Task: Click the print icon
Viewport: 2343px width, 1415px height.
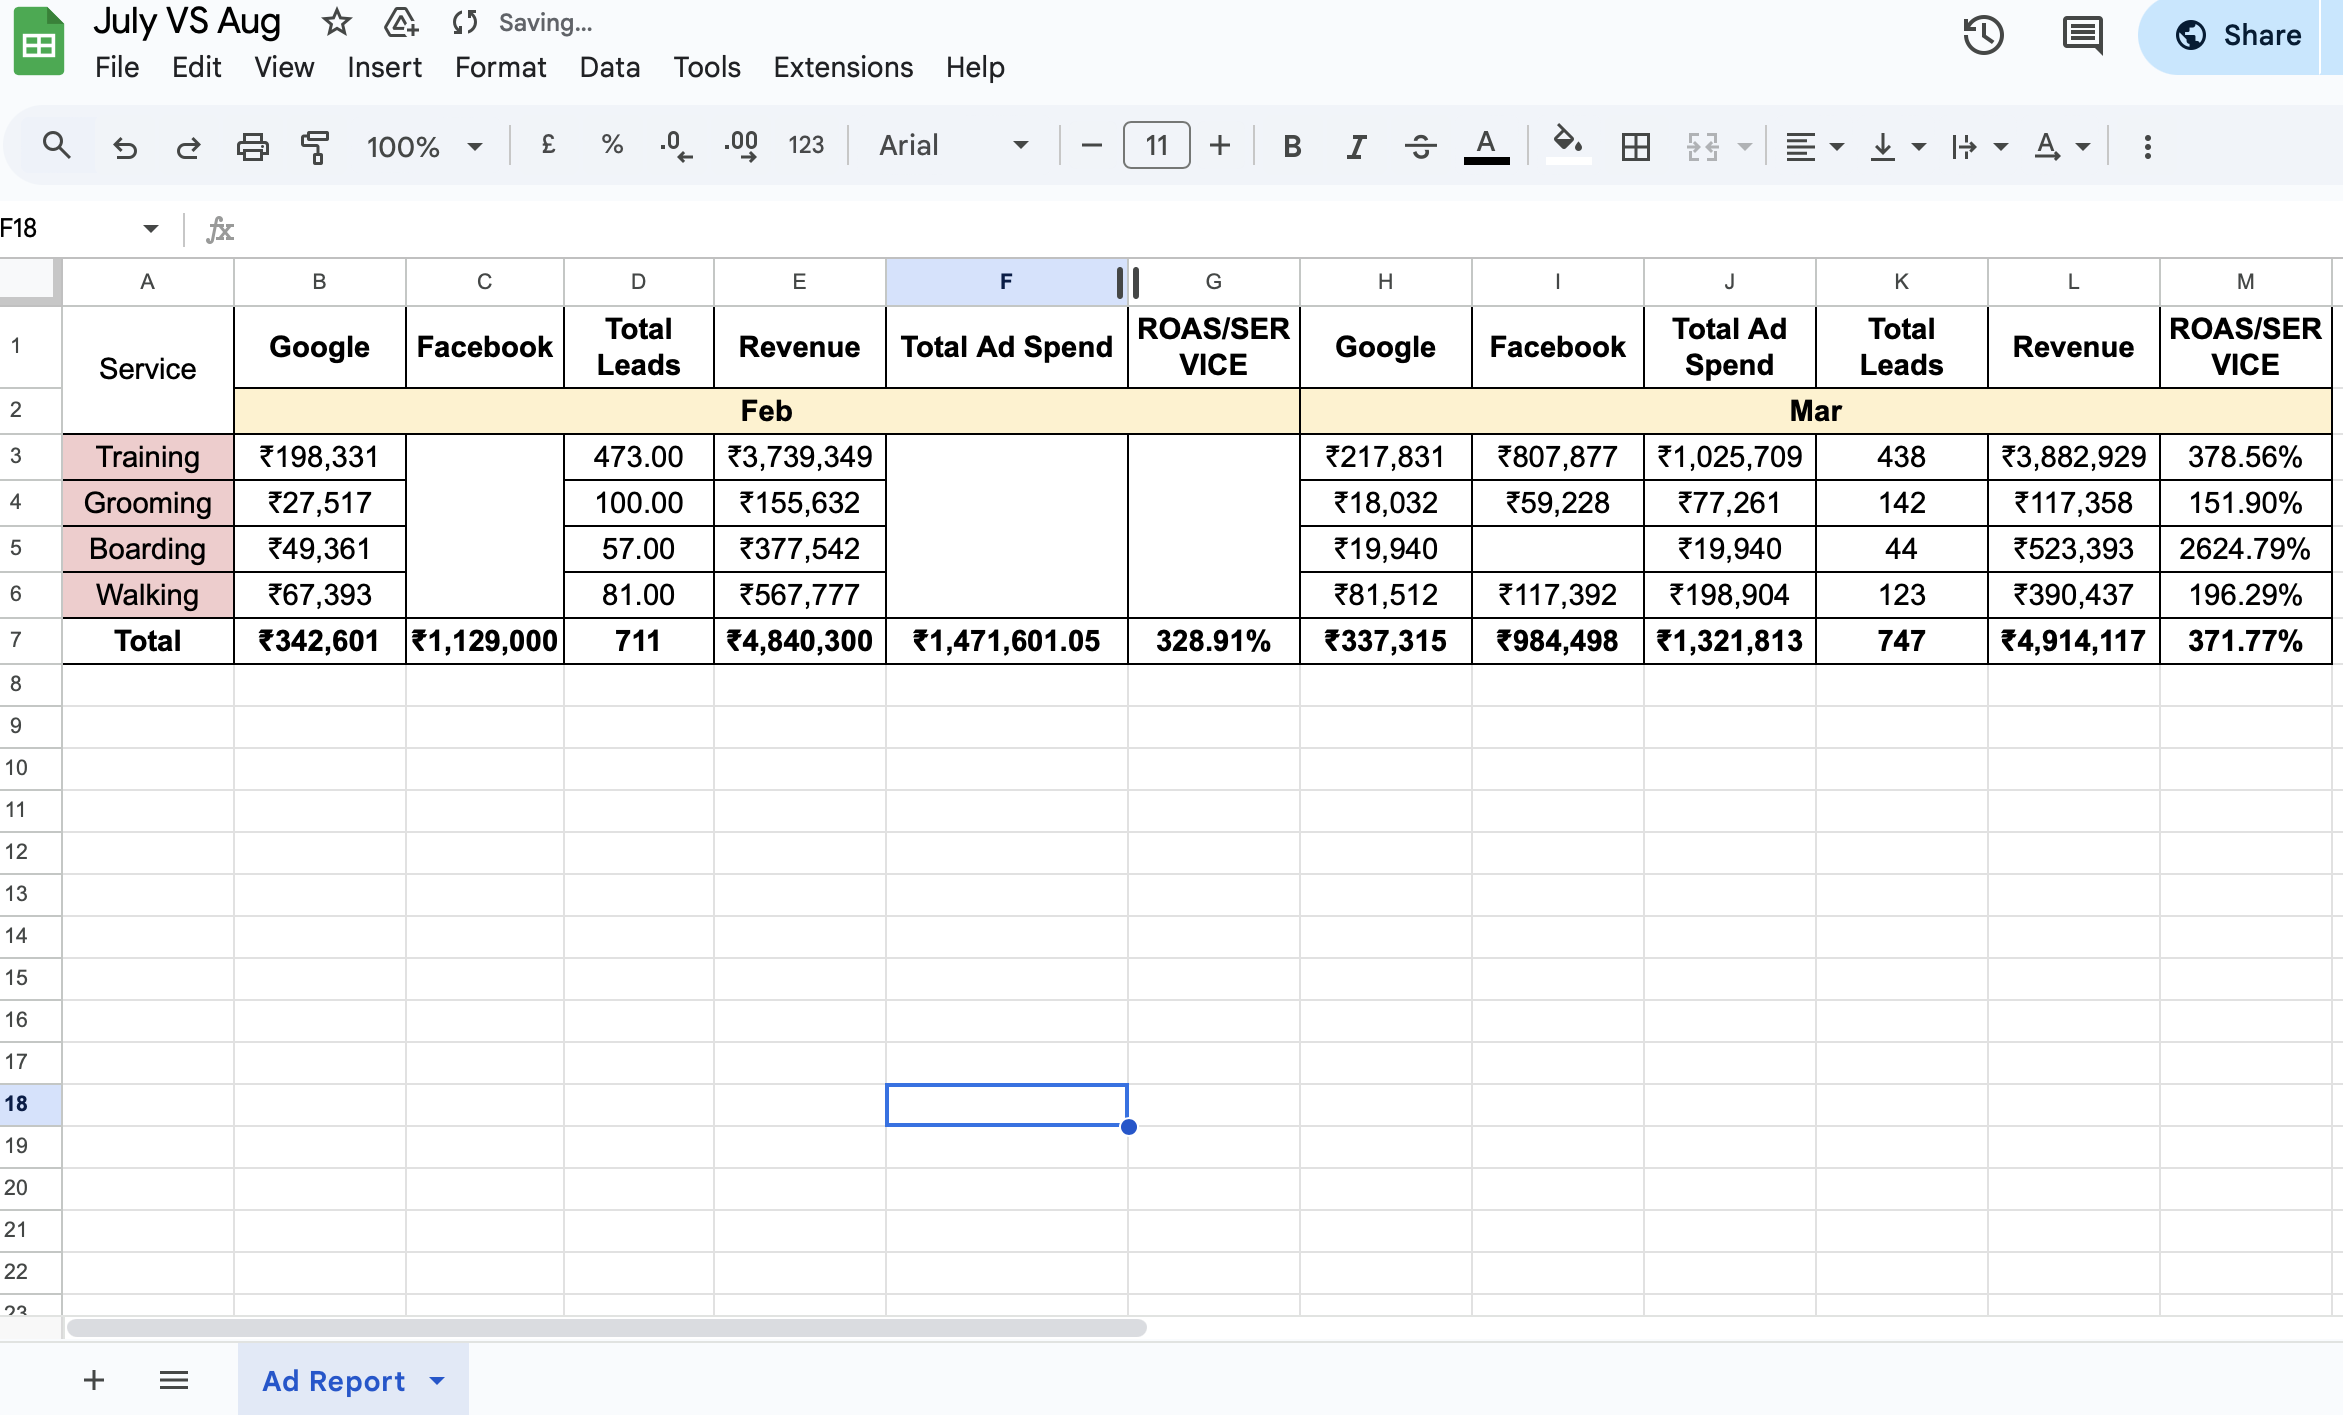Action: pos(252,147)
